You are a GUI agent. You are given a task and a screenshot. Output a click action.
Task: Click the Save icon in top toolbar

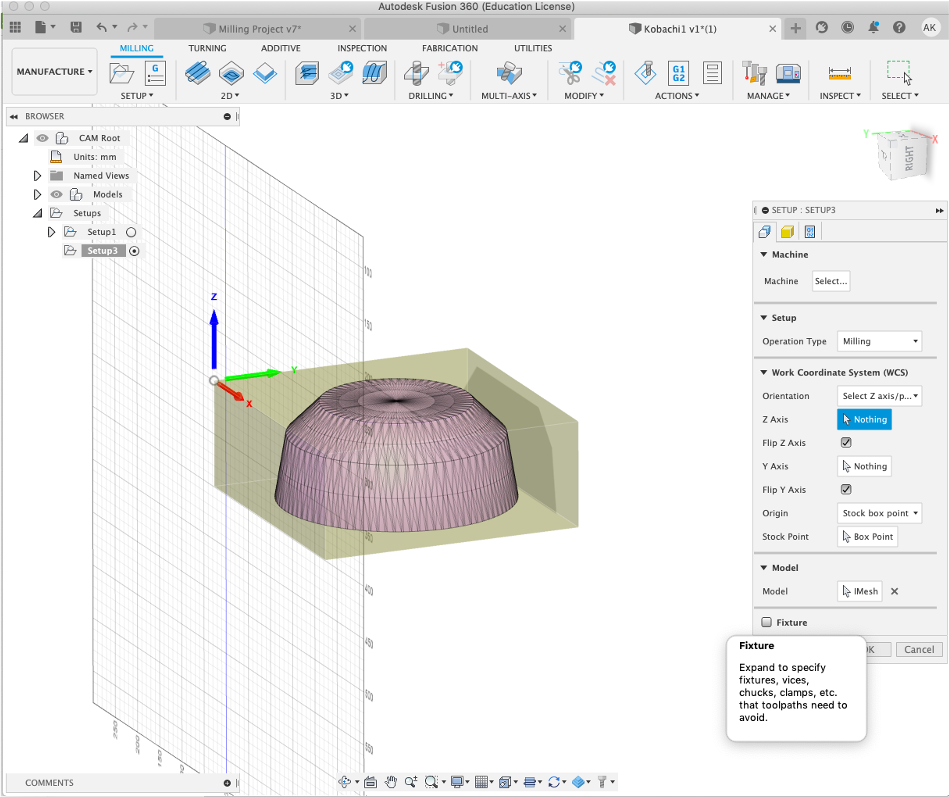[76, 27]
